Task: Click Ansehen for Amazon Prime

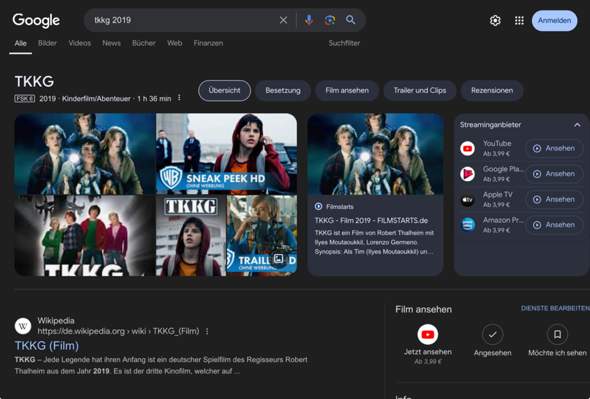Action: tap(554, 225)
